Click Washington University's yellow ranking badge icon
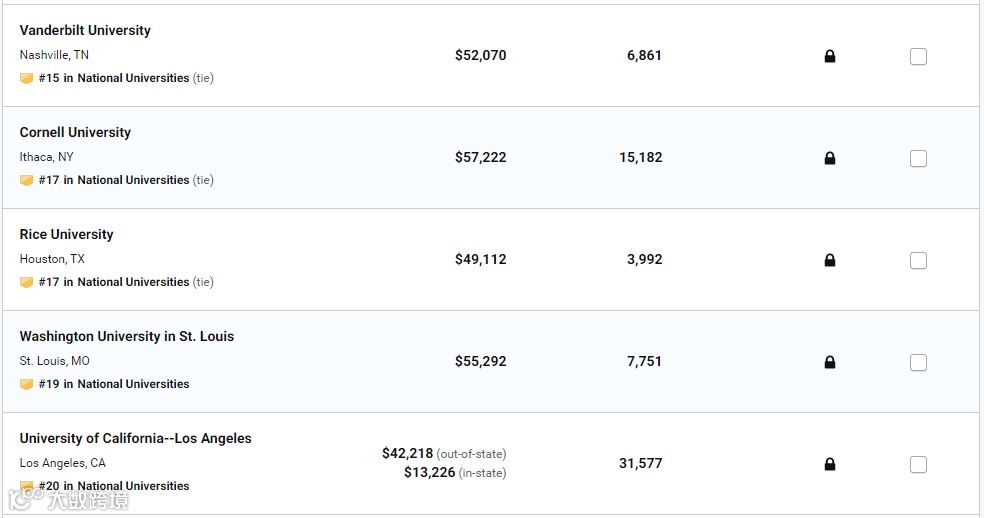 click(x=27, y=384)
